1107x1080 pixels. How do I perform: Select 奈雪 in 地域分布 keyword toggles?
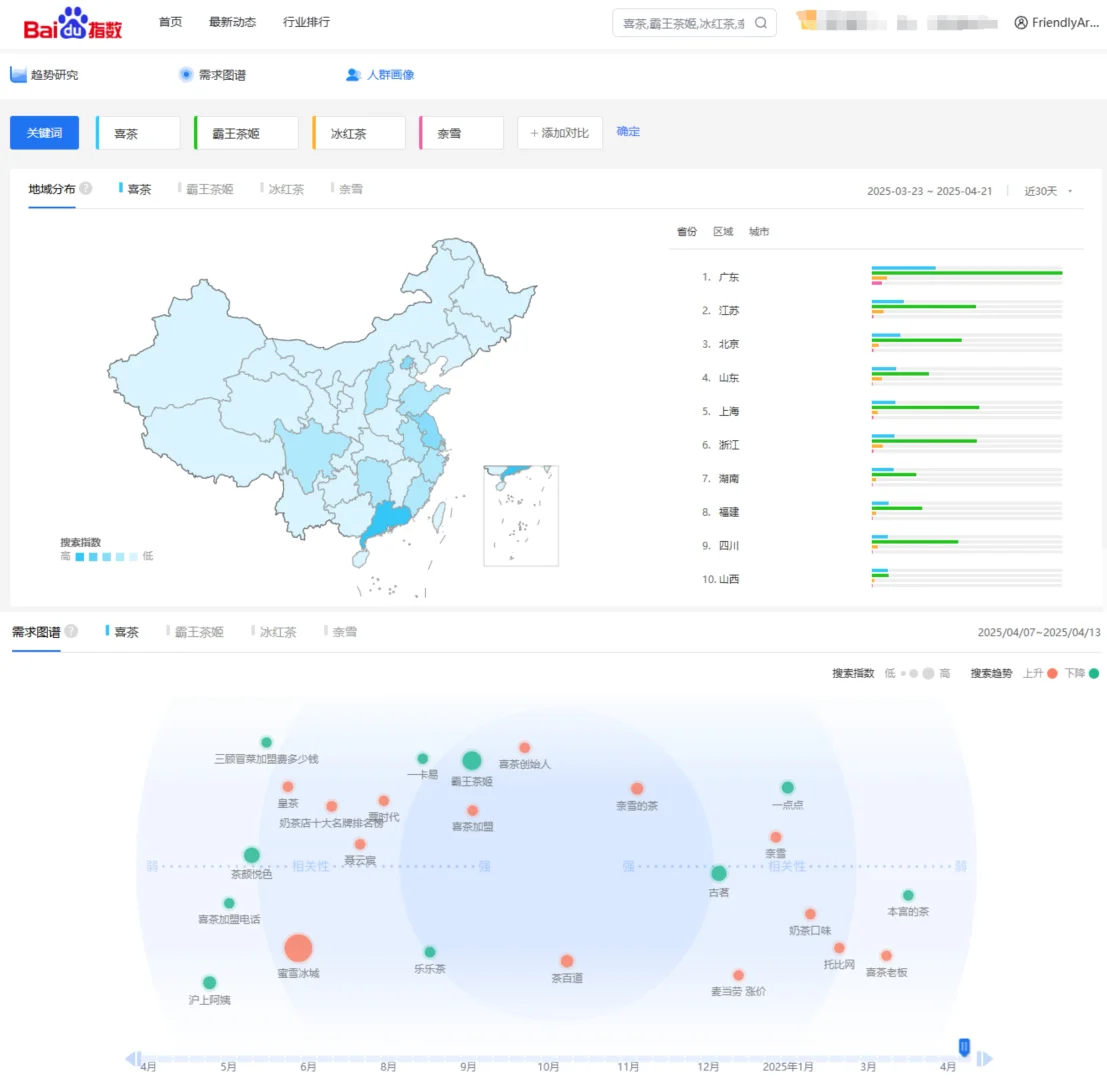pyautogui.click(x=347, y=189)
